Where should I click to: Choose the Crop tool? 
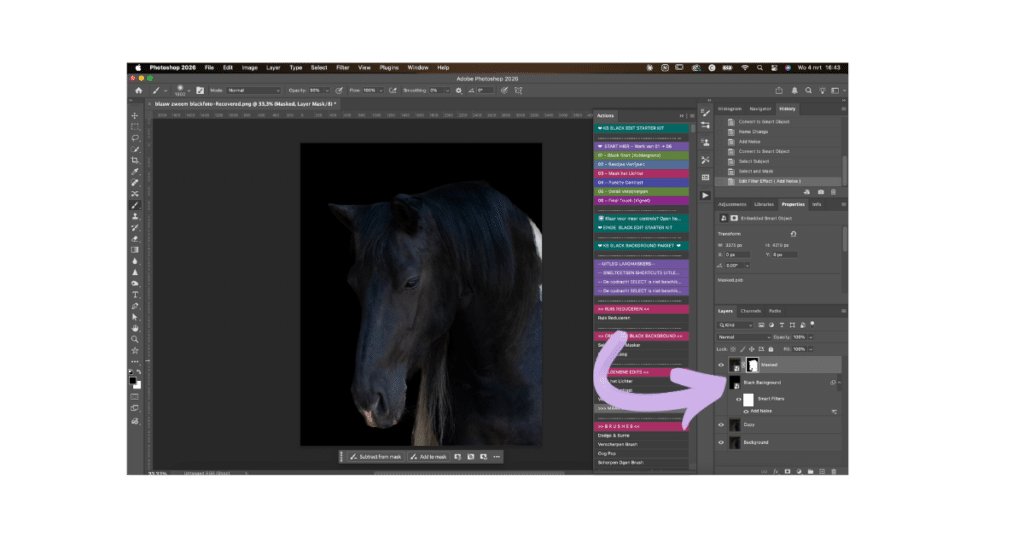point(135,160)
